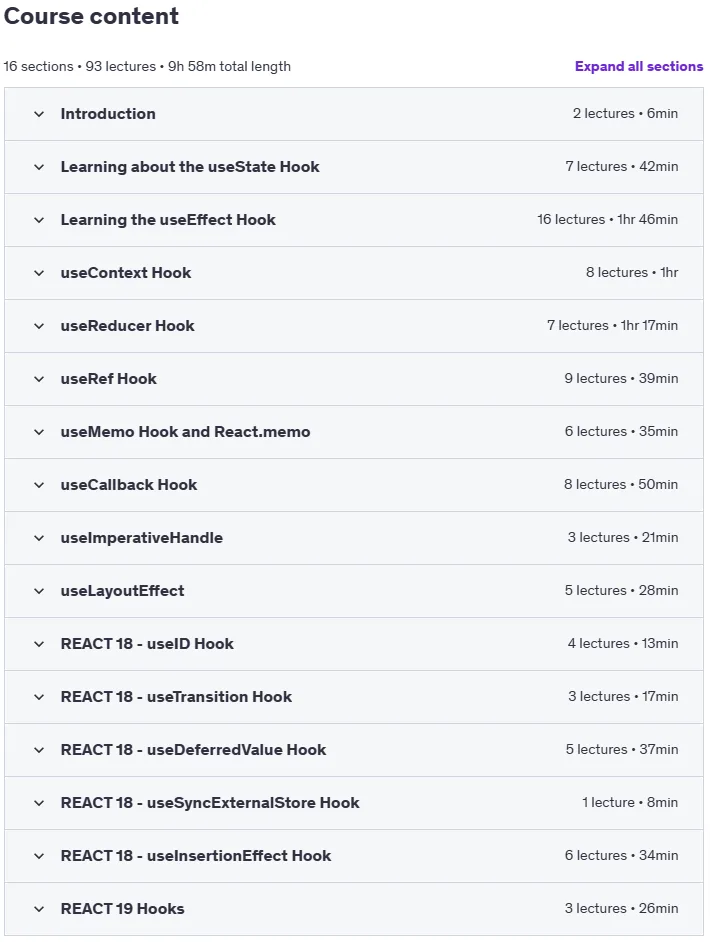Expand the useEffect Hook section chevron
Image resolution: width=710 pixels, height=942 pixels.
[39, 220]
